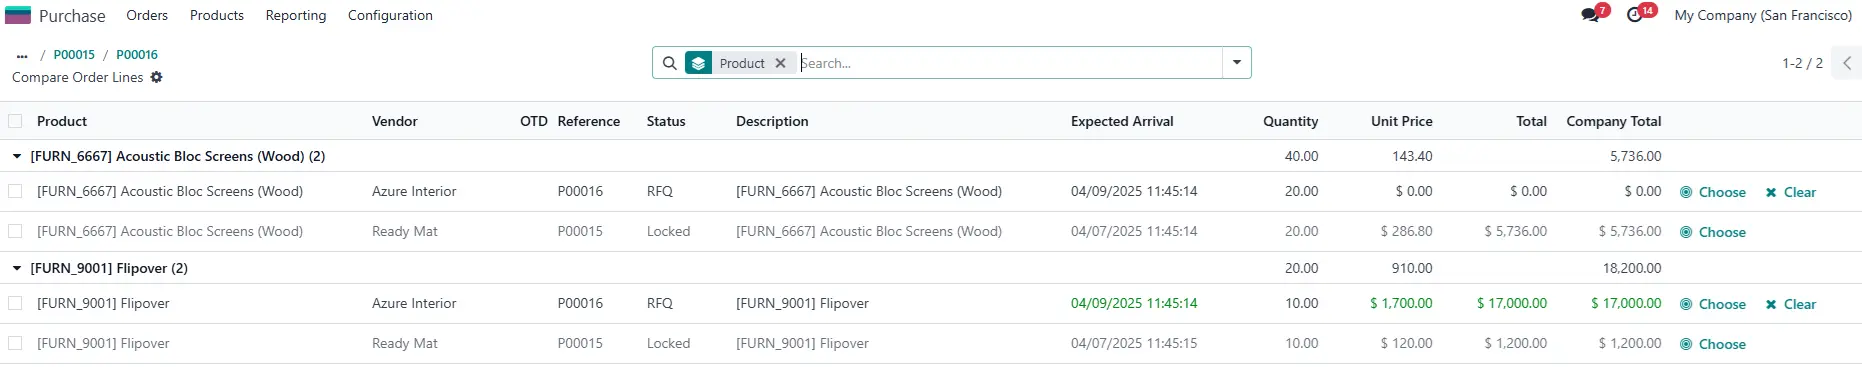Viewport: 1862px width, 367px height.
Task: Open the breadcrumb ellipsis menu
Action: point(22,55)
